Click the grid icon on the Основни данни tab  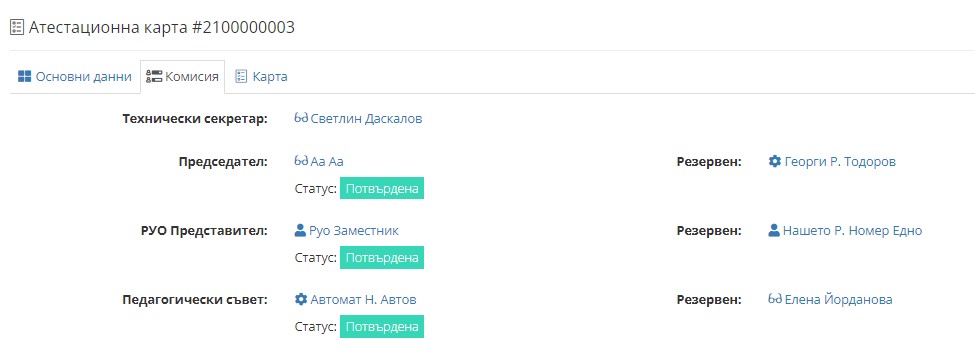pyautogui.click(x=24, y=77)
